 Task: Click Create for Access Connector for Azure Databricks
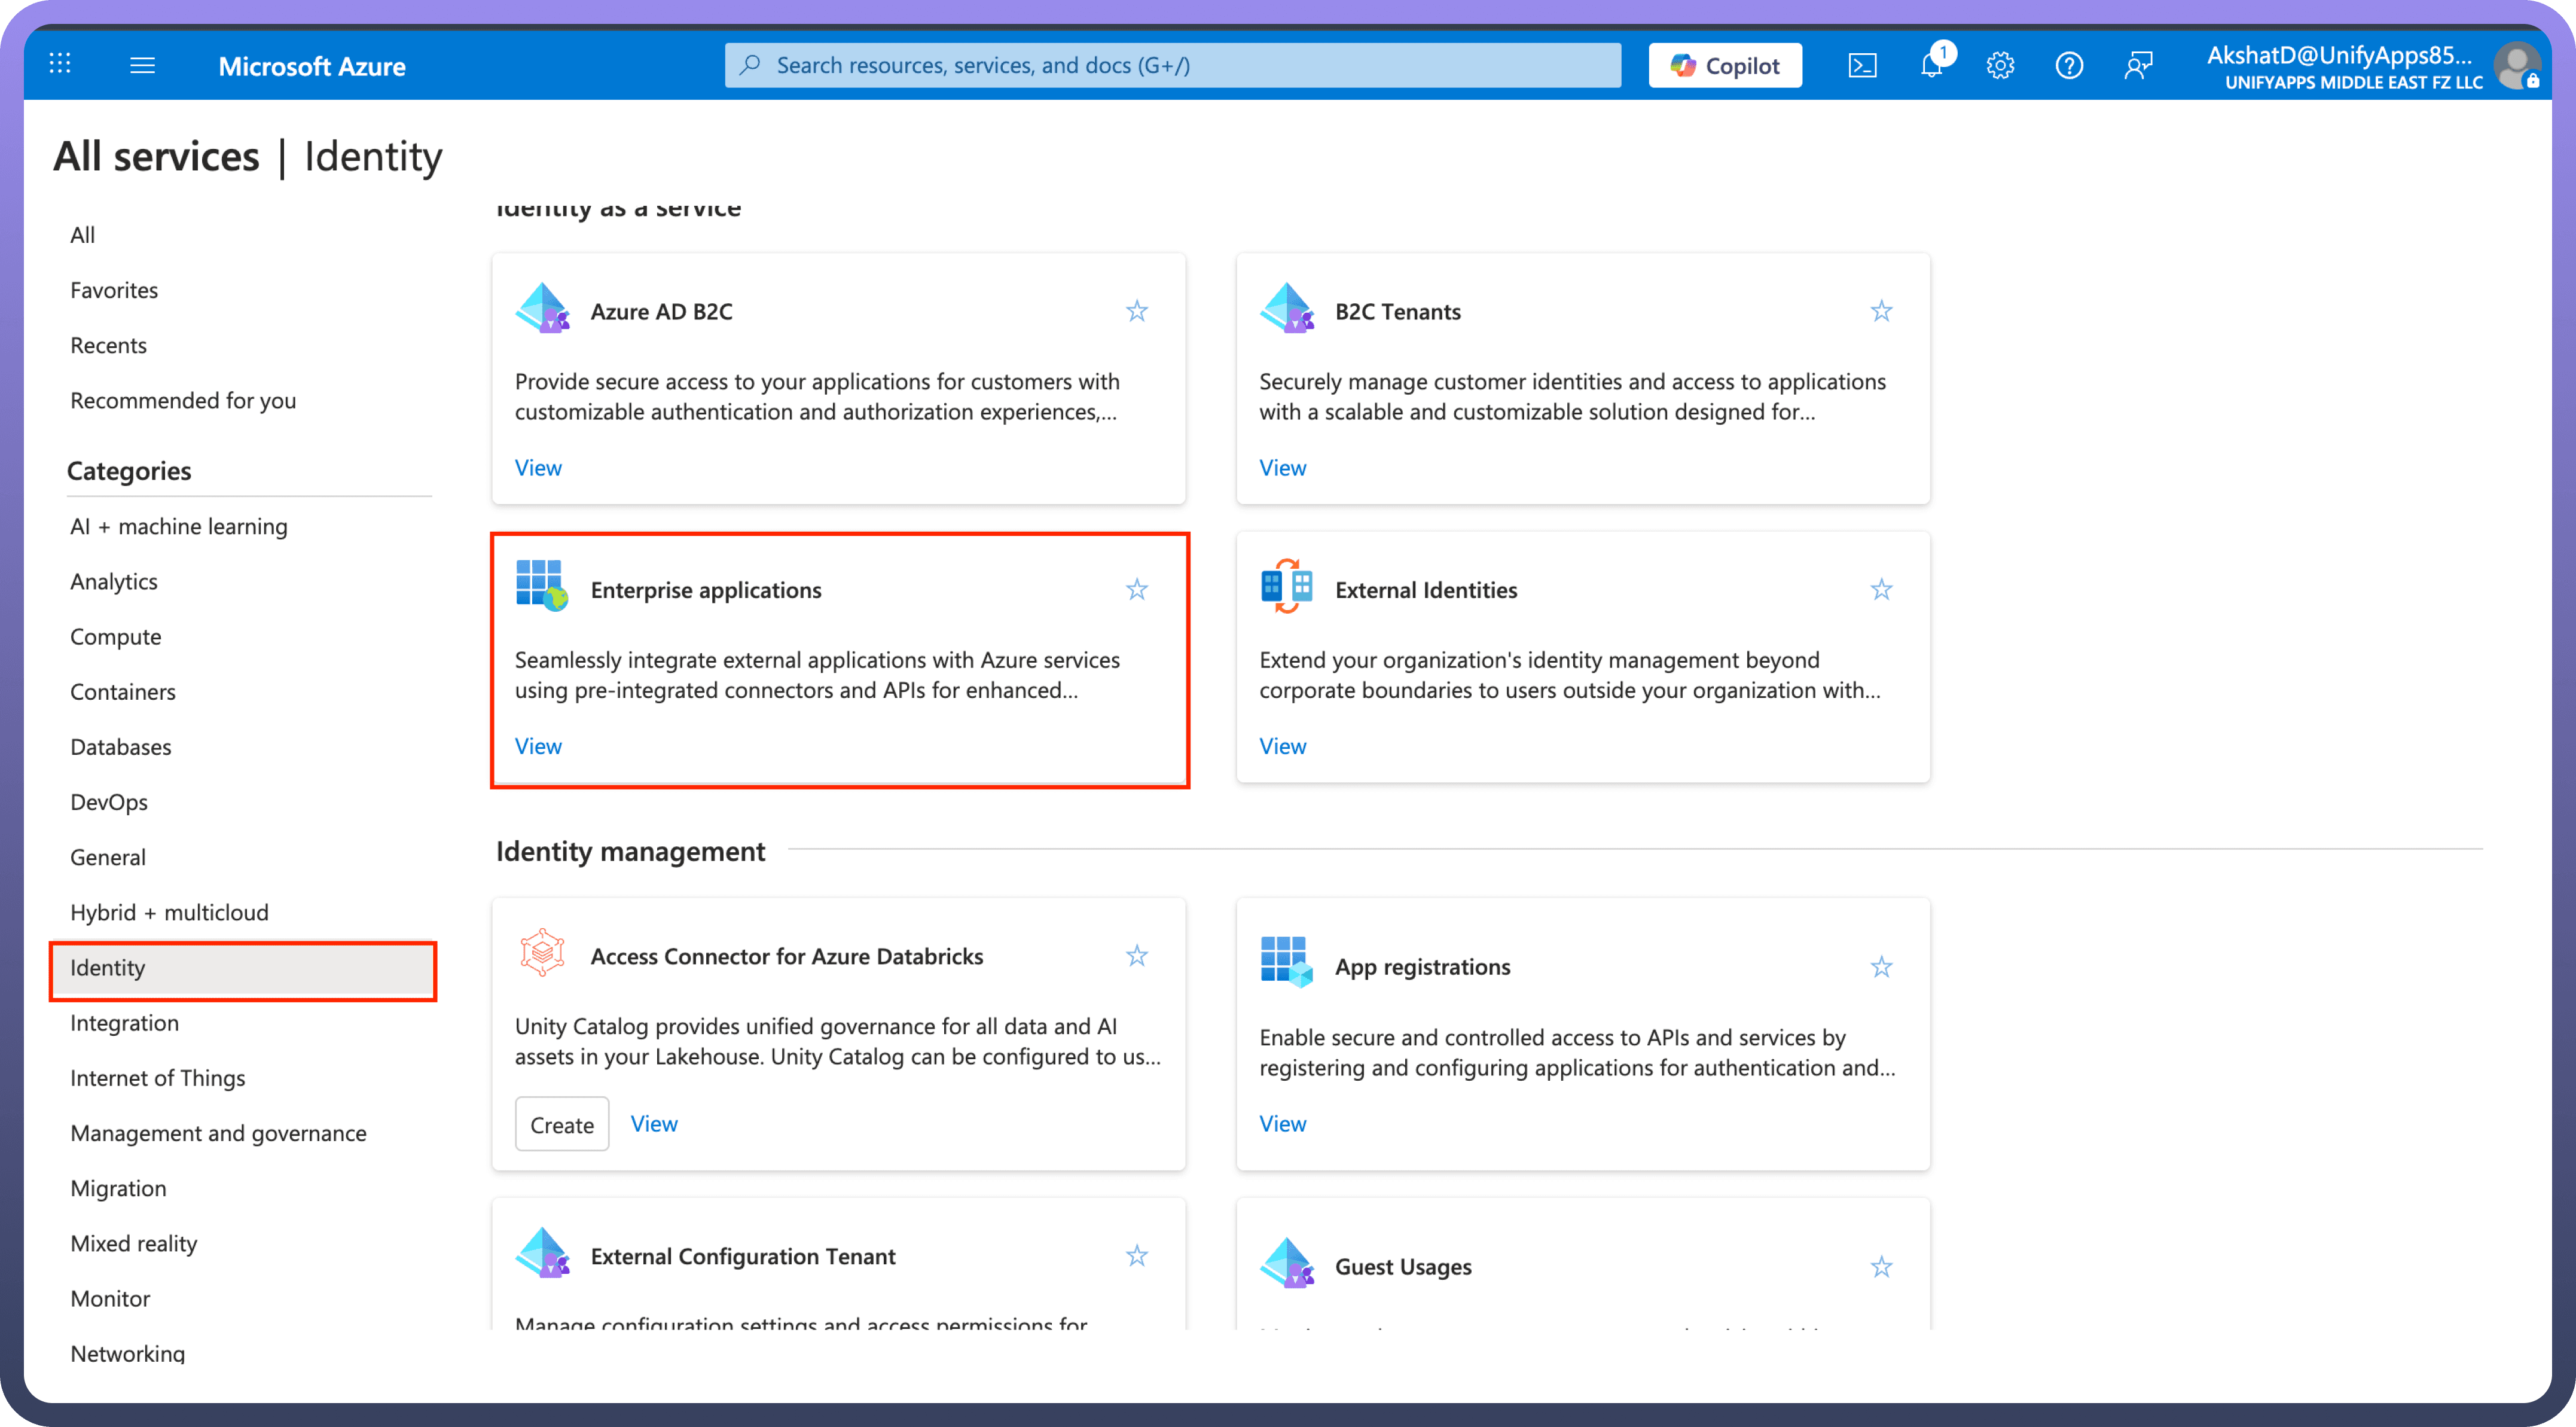click(562, 1125)
